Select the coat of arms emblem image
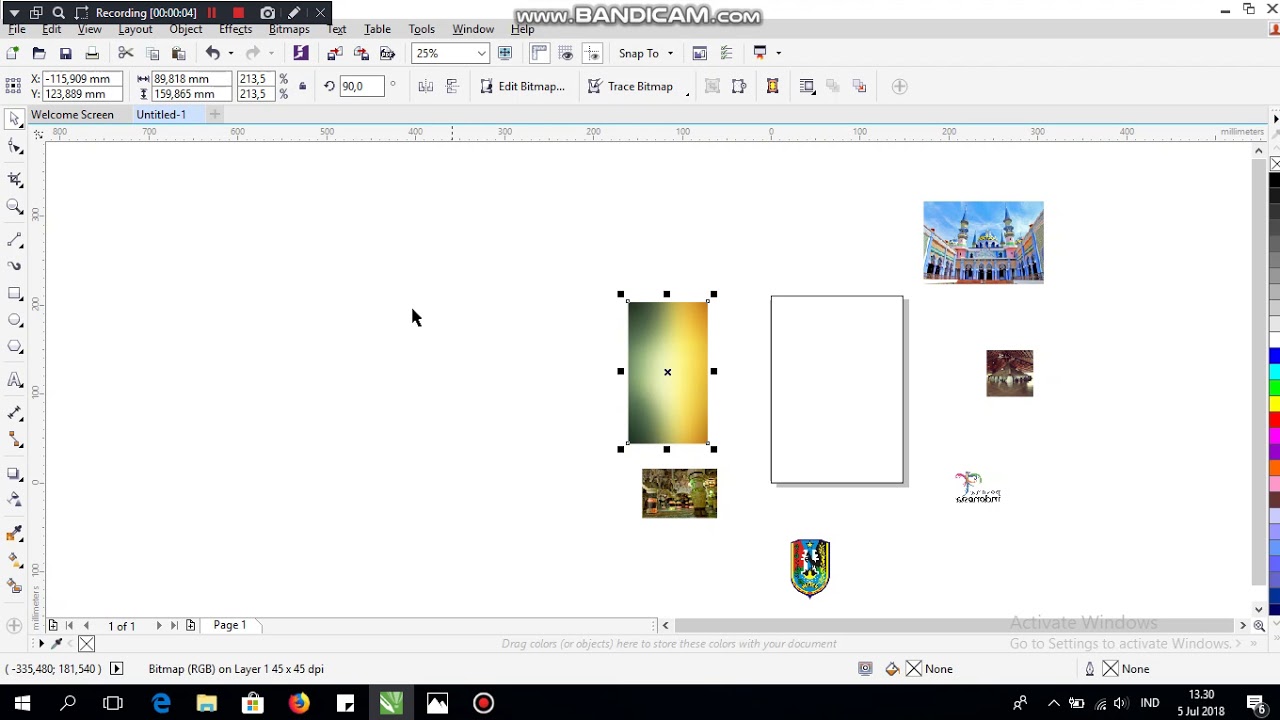Viewport: 1280px width, 720px height. 810,568
